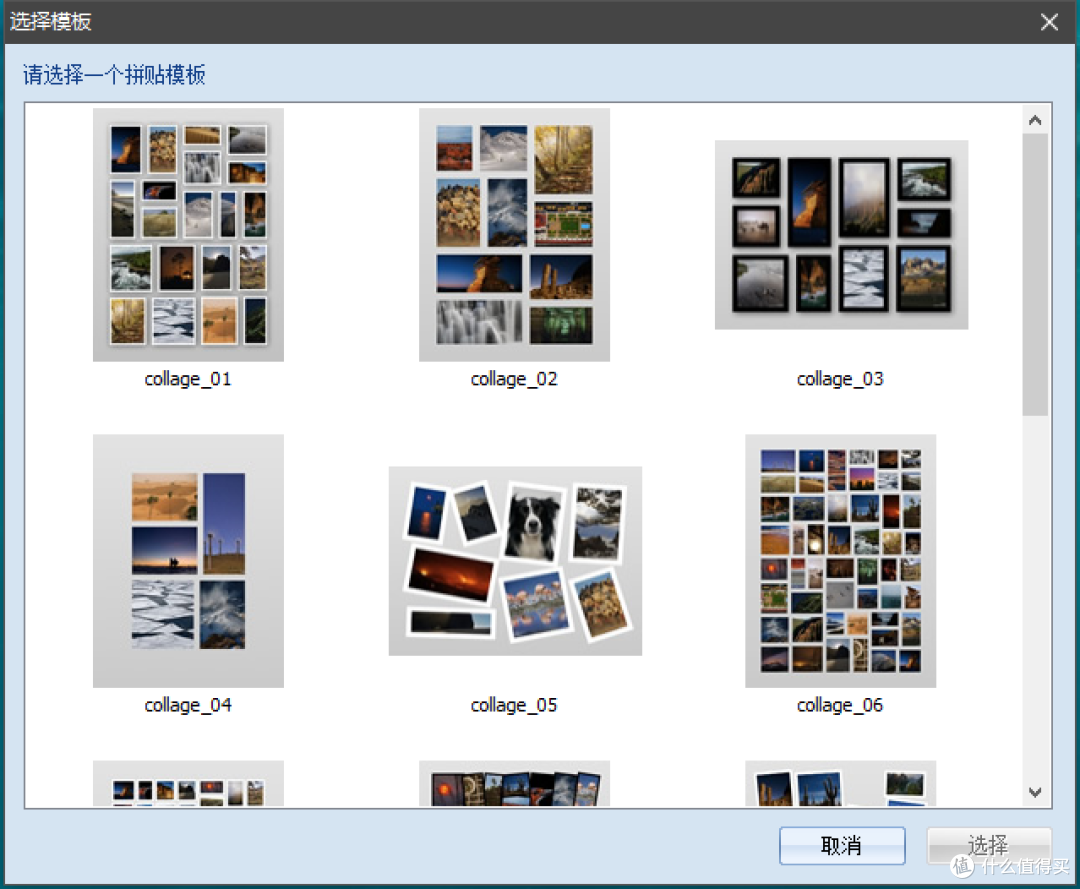Click the 选择 select button

(x=988, y=846)
